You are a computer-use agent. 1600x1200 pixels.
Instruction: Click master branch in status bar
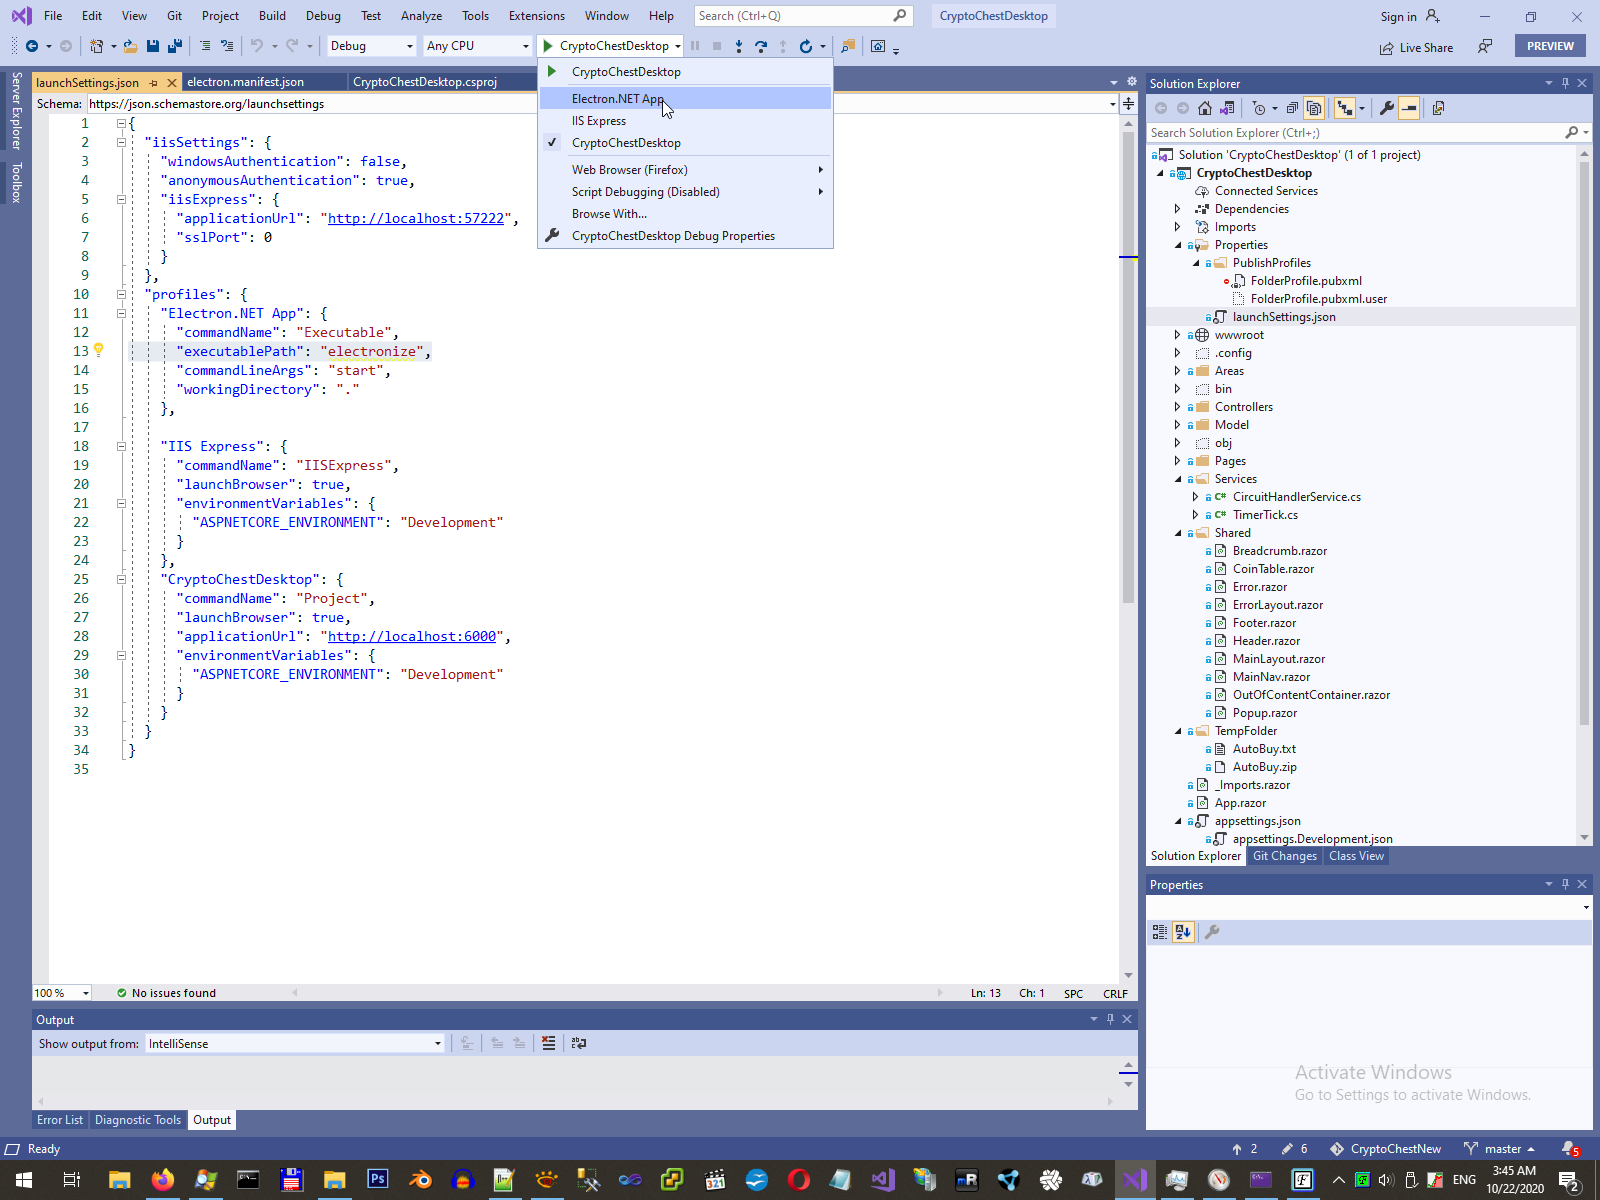click(x=1499, y=1149)
